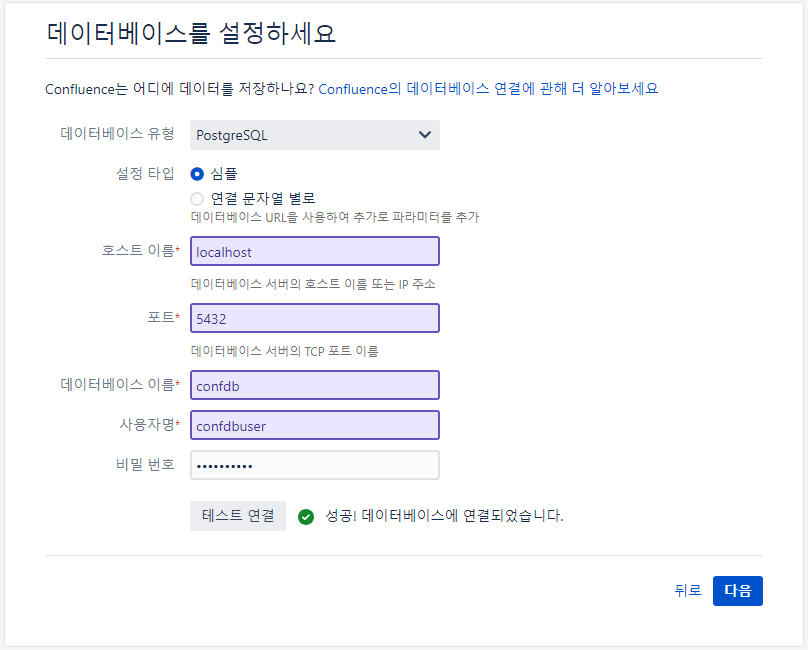The width and height of the screenshot is (808, 650).
Task: Focus the host name field containing localhost
Action: pos(314,252)
